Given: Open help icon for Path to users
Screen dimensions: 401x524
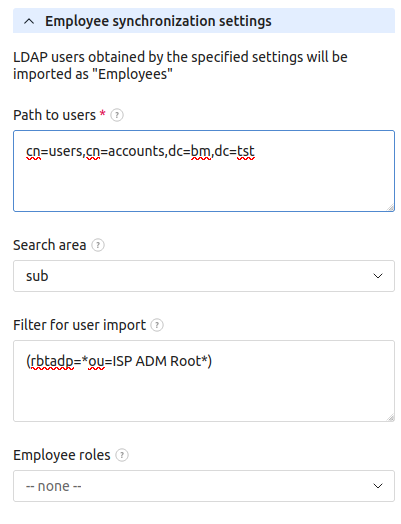Looking at the screenshot, I should pyautogui.click(x=117, y=115).
